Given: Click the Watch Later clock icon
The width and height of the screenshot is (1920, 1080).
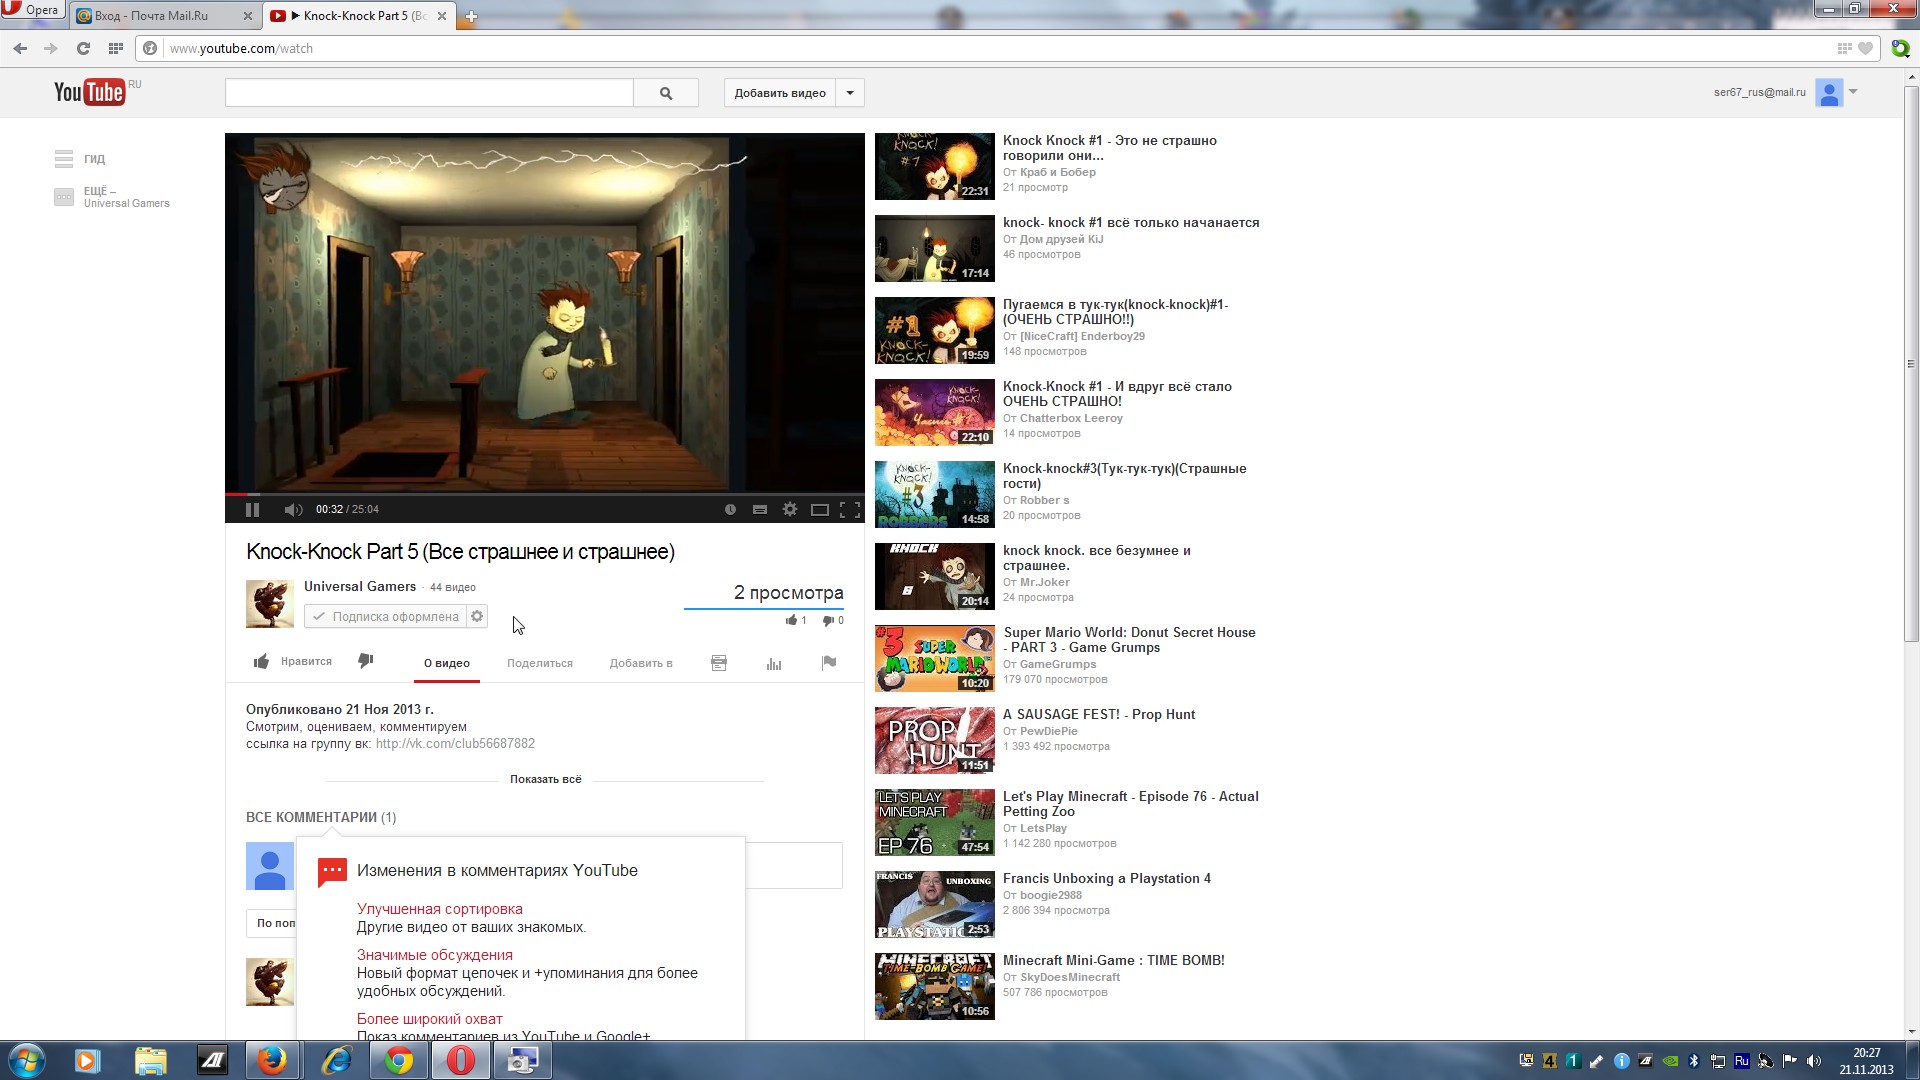Looking at the screenshot, I should pyautogui.click(x=730, y=510).
